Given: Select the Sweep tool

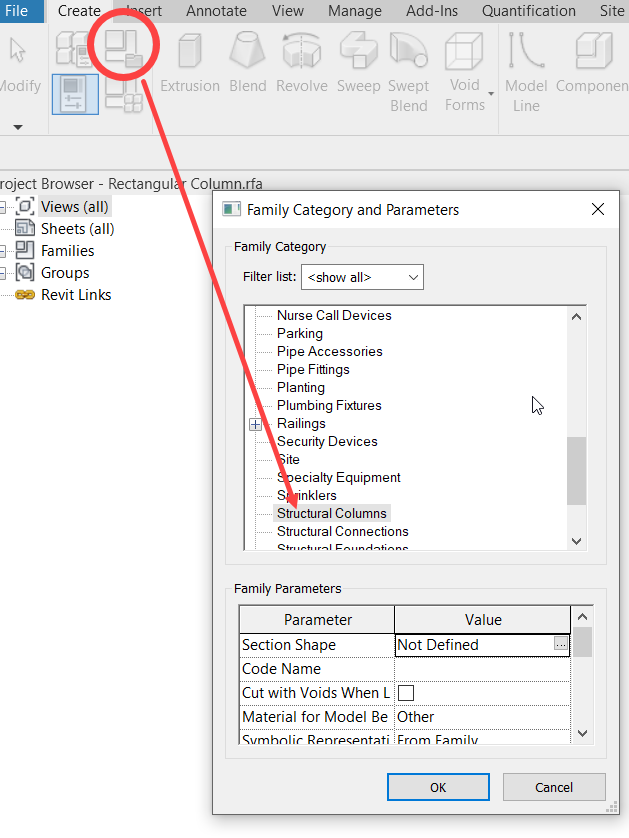Looking at the screenshot, I should coord(358,60).
